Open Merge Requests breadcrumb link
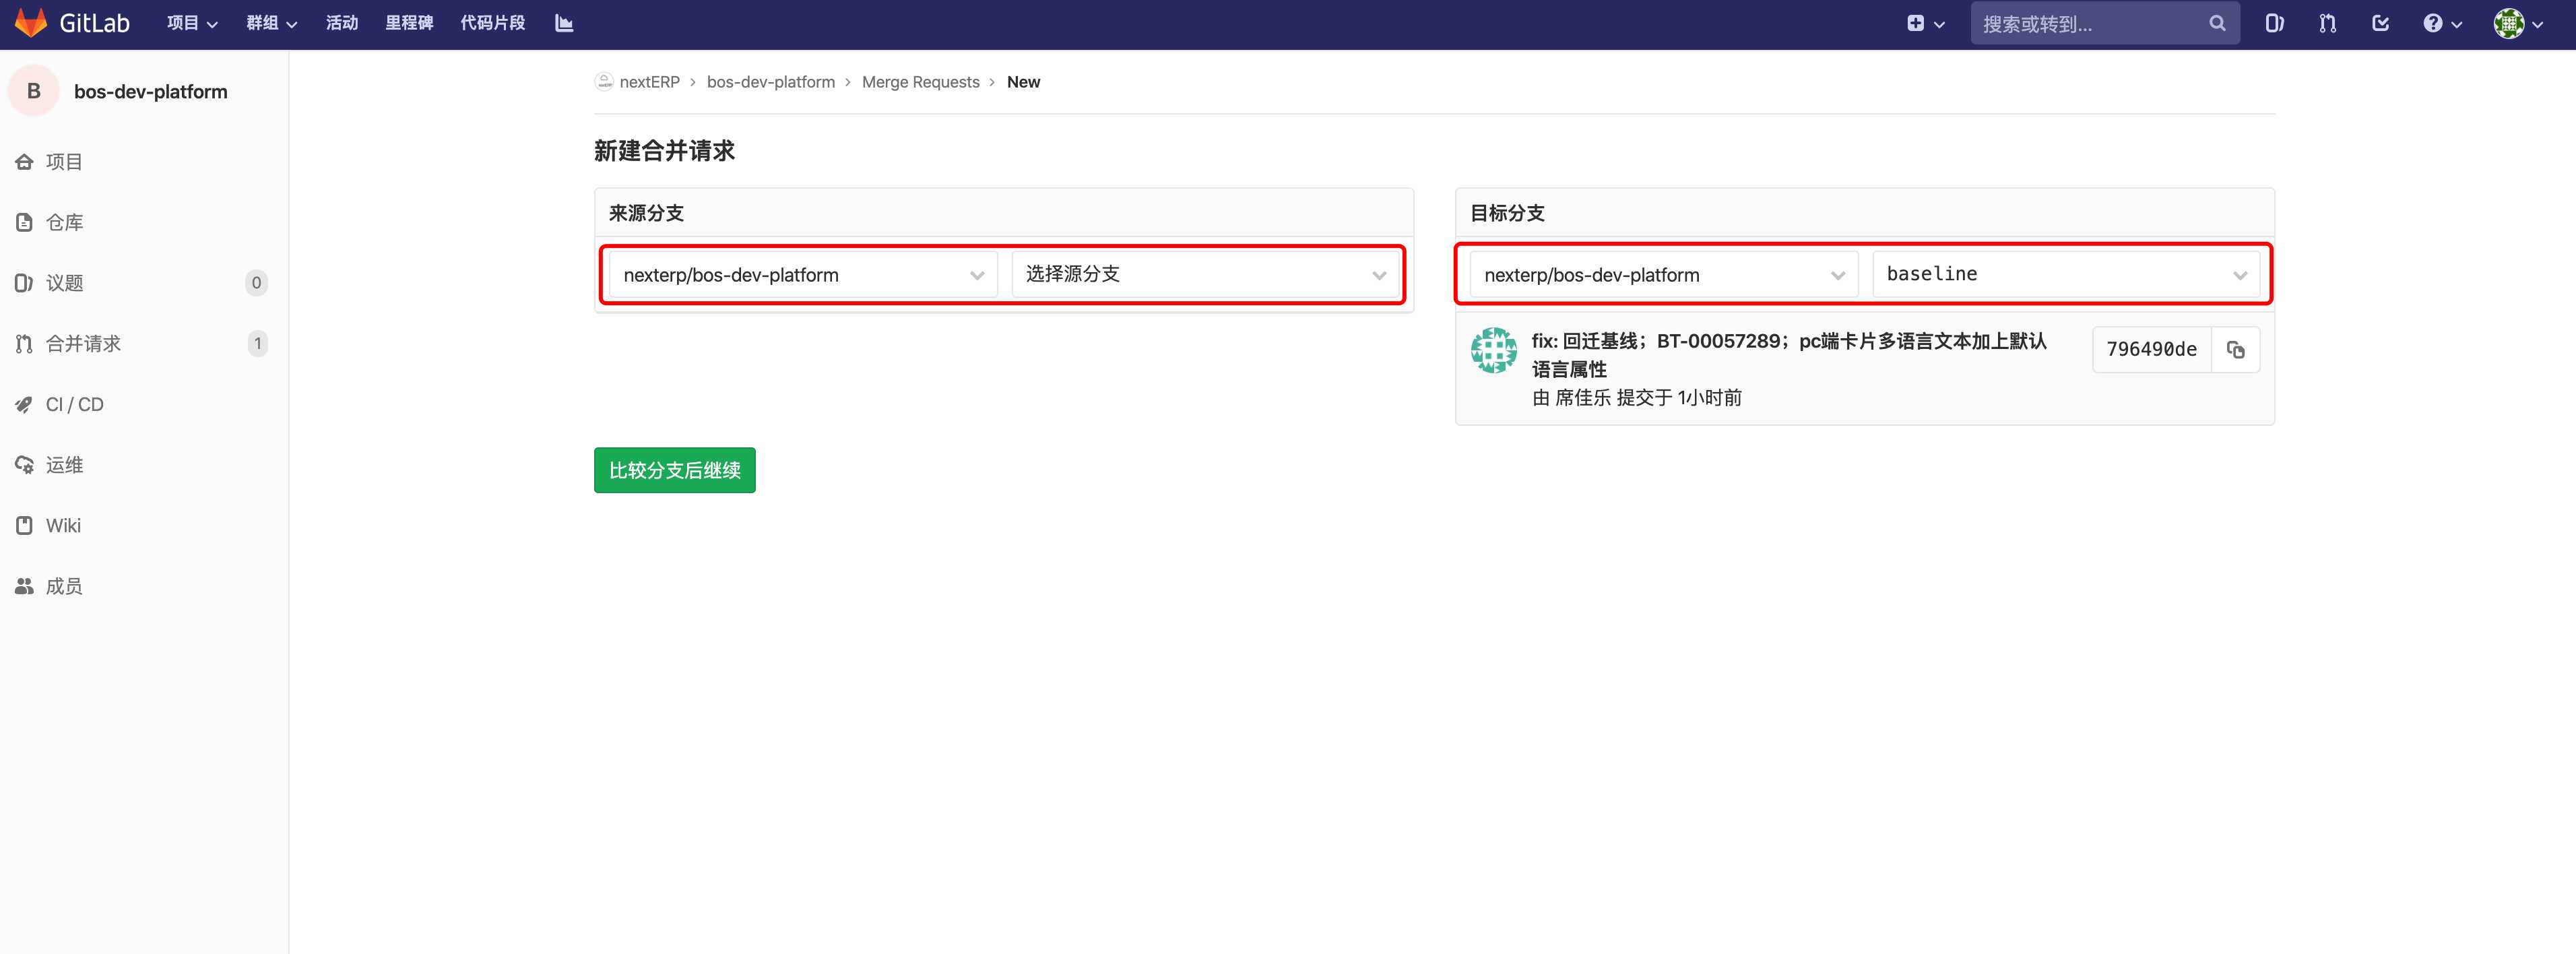 (921, 82)
